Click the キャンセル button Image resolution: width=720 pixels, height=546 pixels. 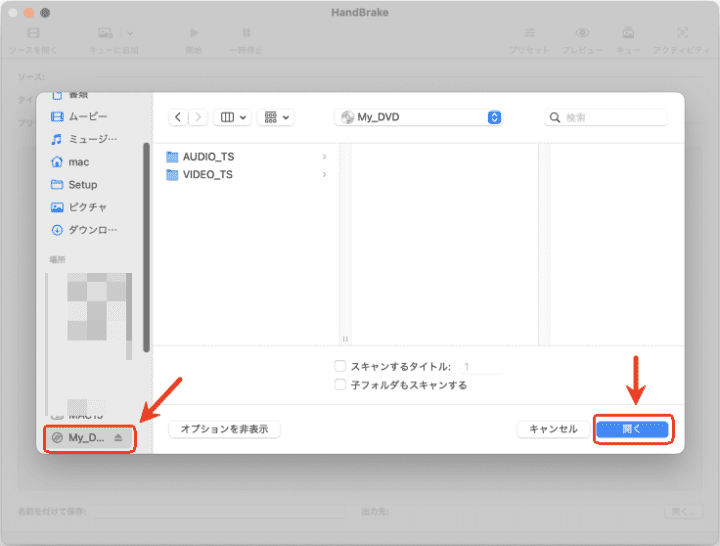pos(553,429)
